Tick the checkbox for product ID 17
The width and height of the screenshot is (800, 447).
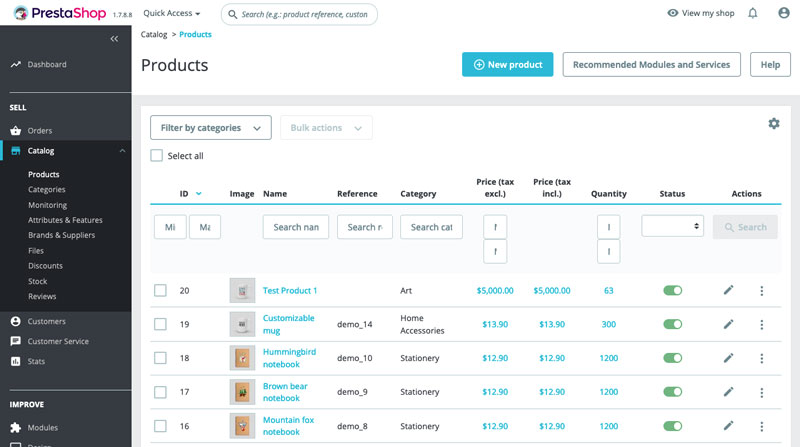coord(160,392)
